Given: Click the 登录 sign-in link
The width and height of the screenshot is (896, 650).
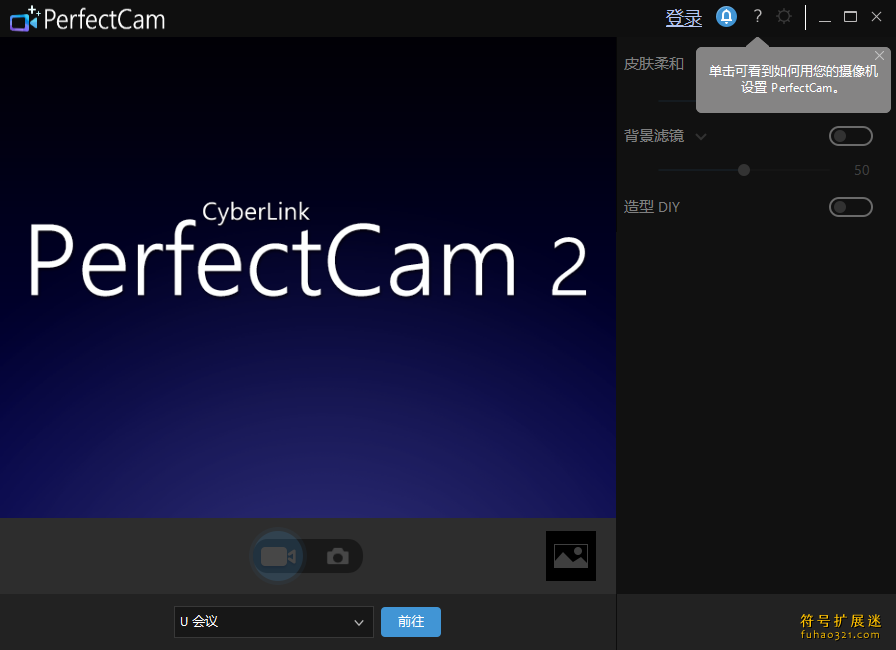Looking at the screenshot, I should [683, 18].
